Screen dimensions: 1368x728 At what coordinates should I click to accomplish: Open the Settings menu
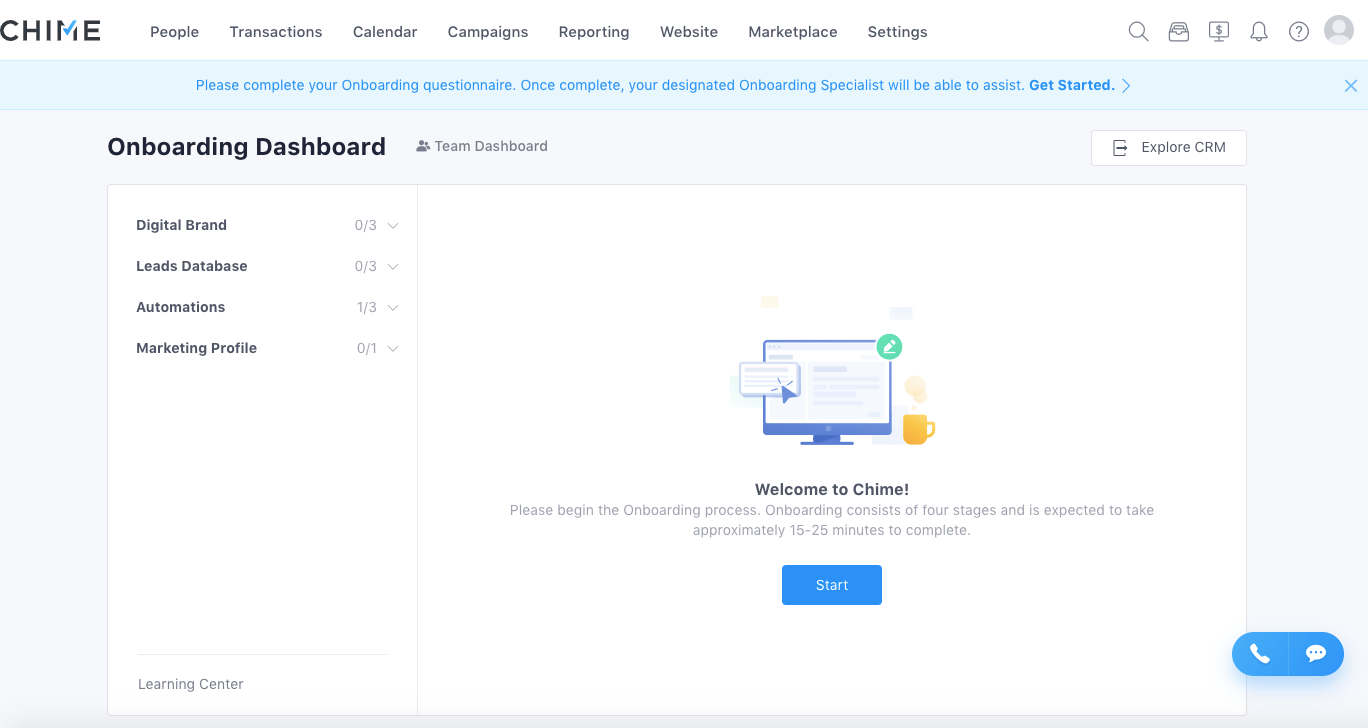tap(898, 32)
